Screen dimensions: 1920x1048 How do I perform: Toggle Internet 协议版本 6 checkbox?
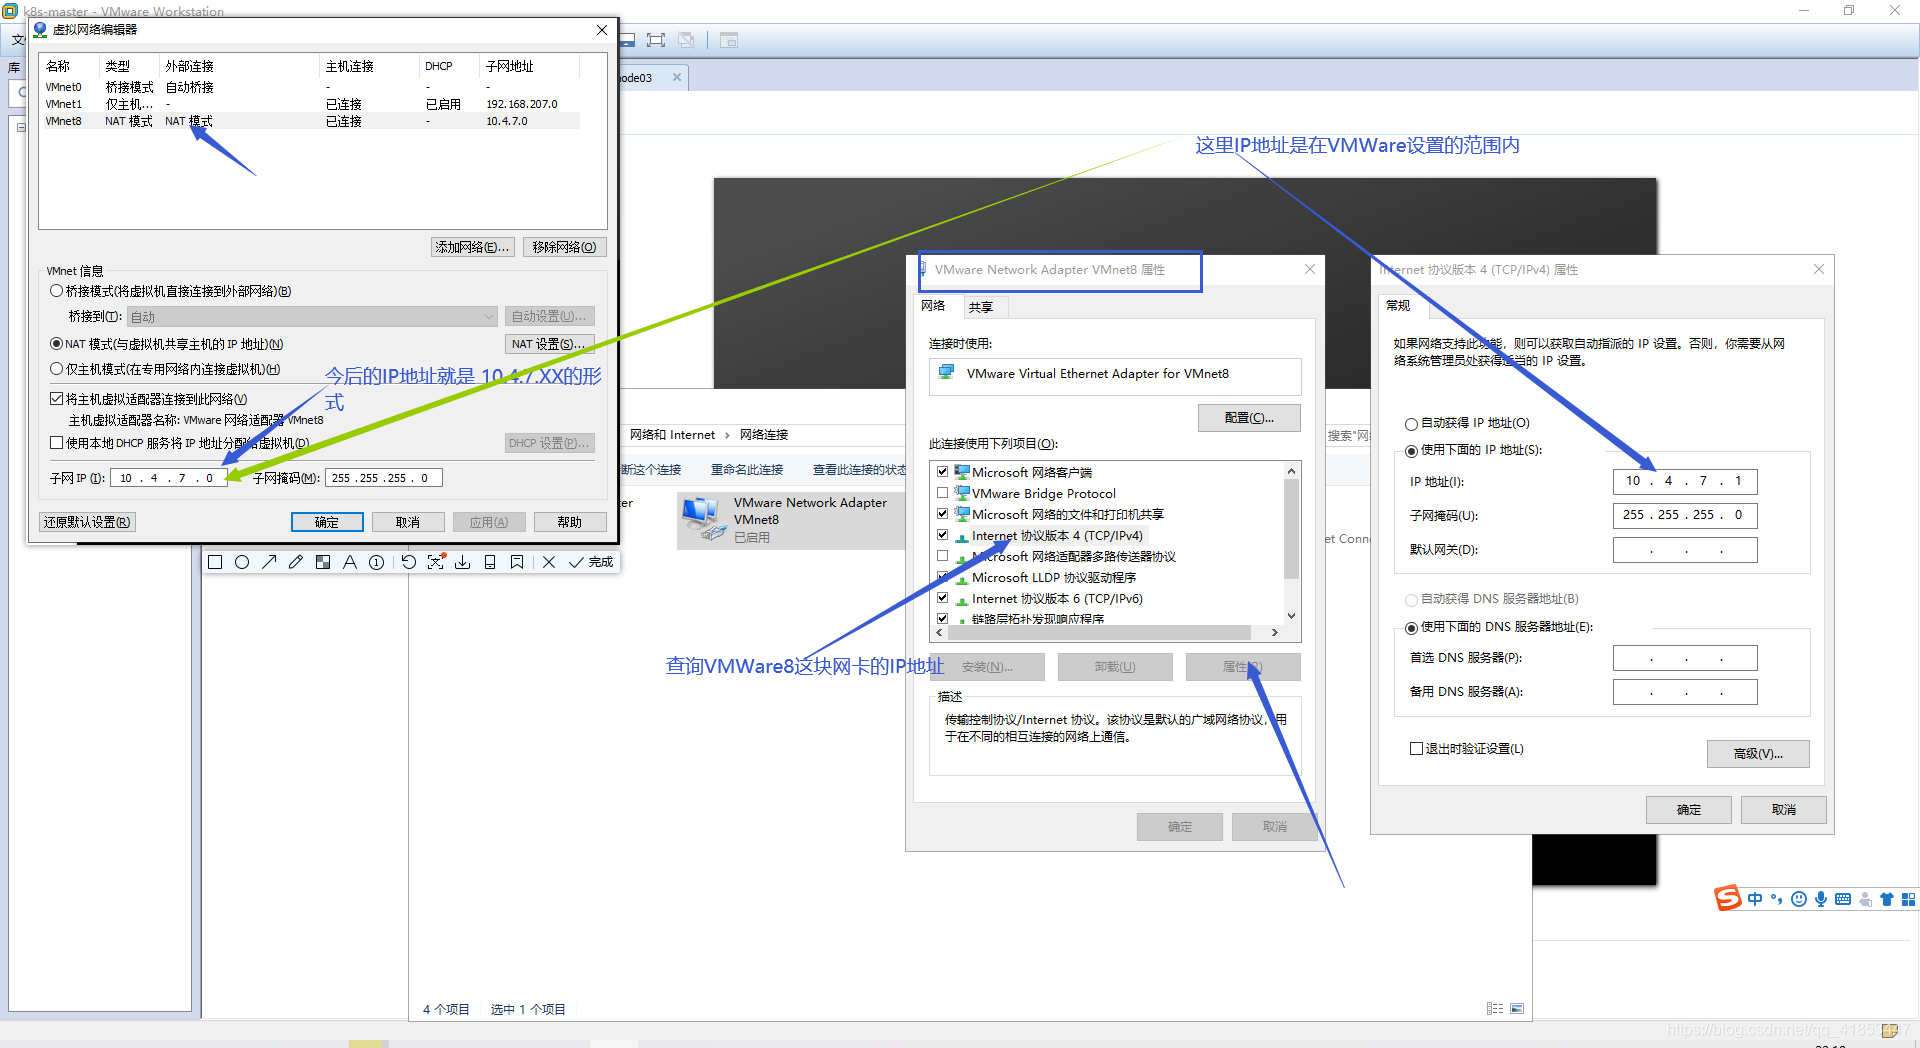pyautogui.click(x=942, y=598)
